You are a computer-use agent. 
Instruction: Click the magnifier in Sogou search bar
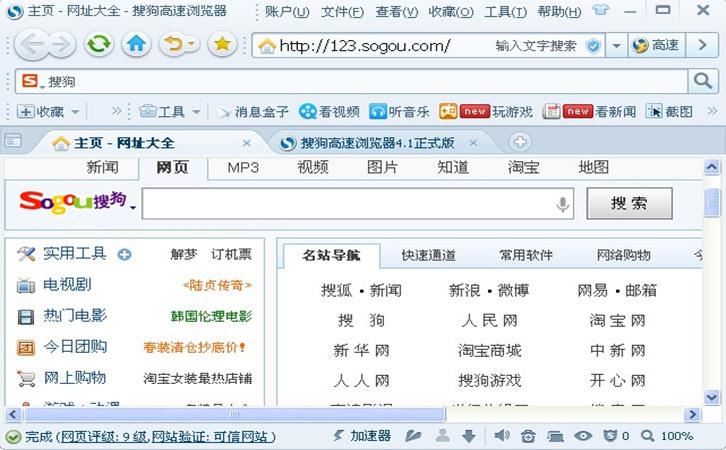[x=703, y=81]
